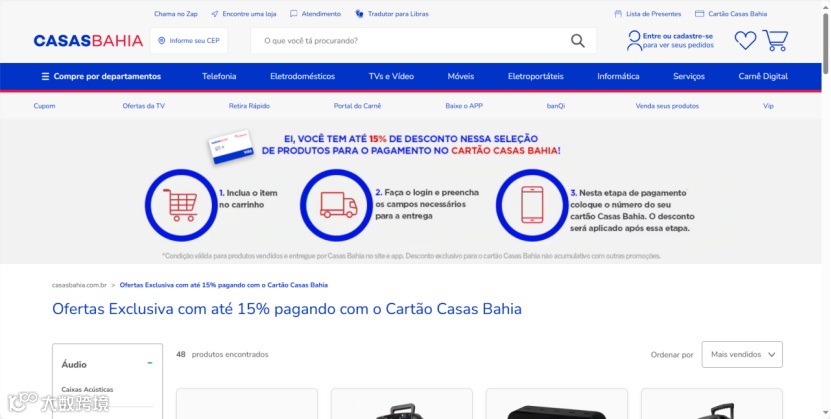This screenshot has width=831, height=419.
Task: Open Baixe o APP link
Action: click(464, 106)
